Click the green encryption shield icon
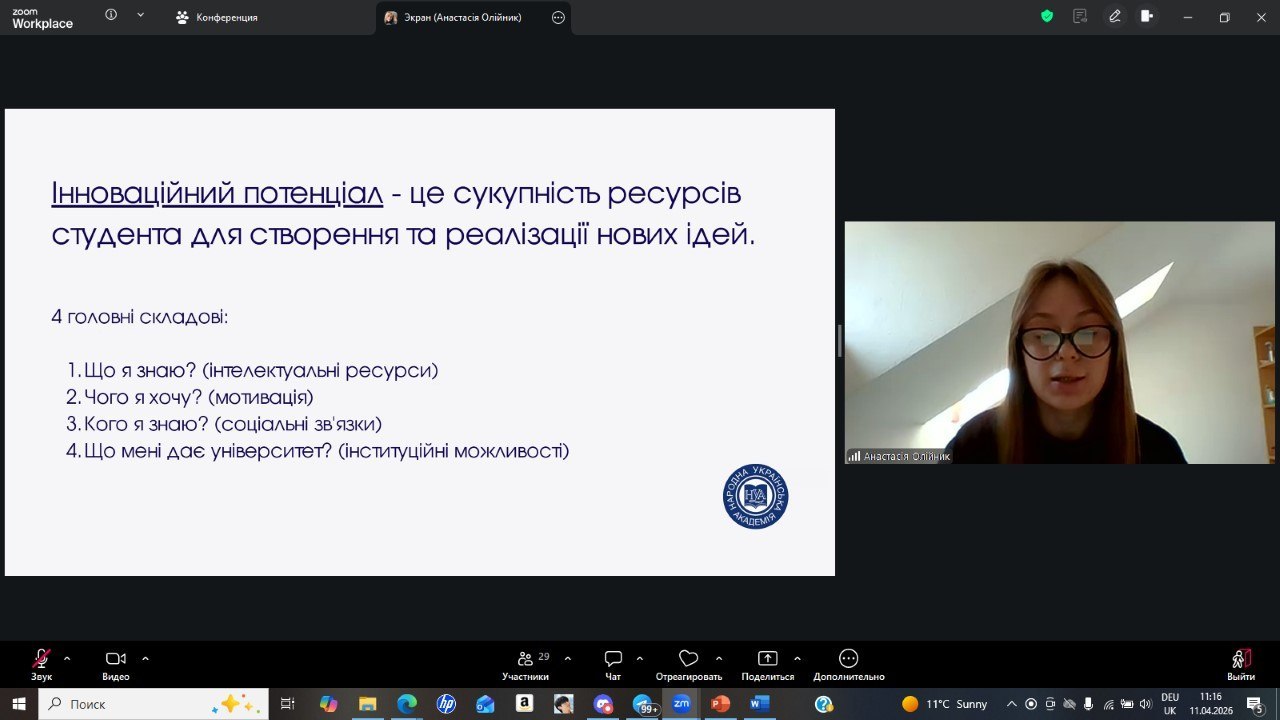 [1047, 16]
